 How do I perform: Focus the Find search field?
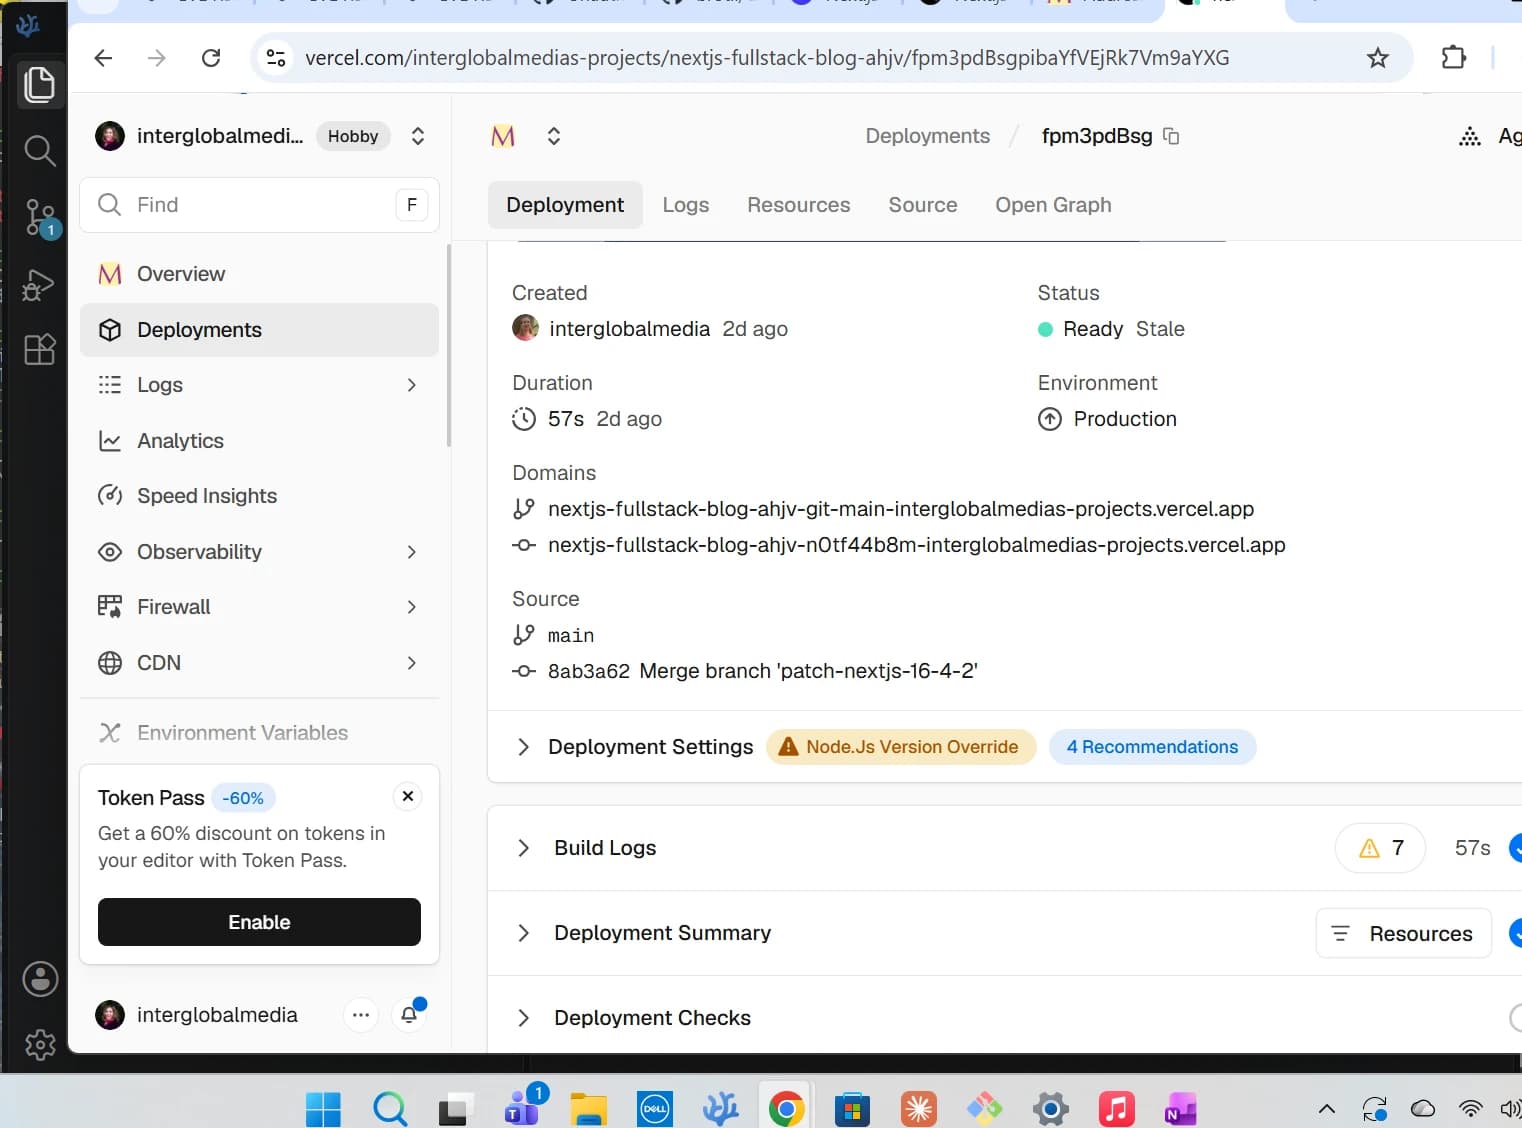(259, 205)
